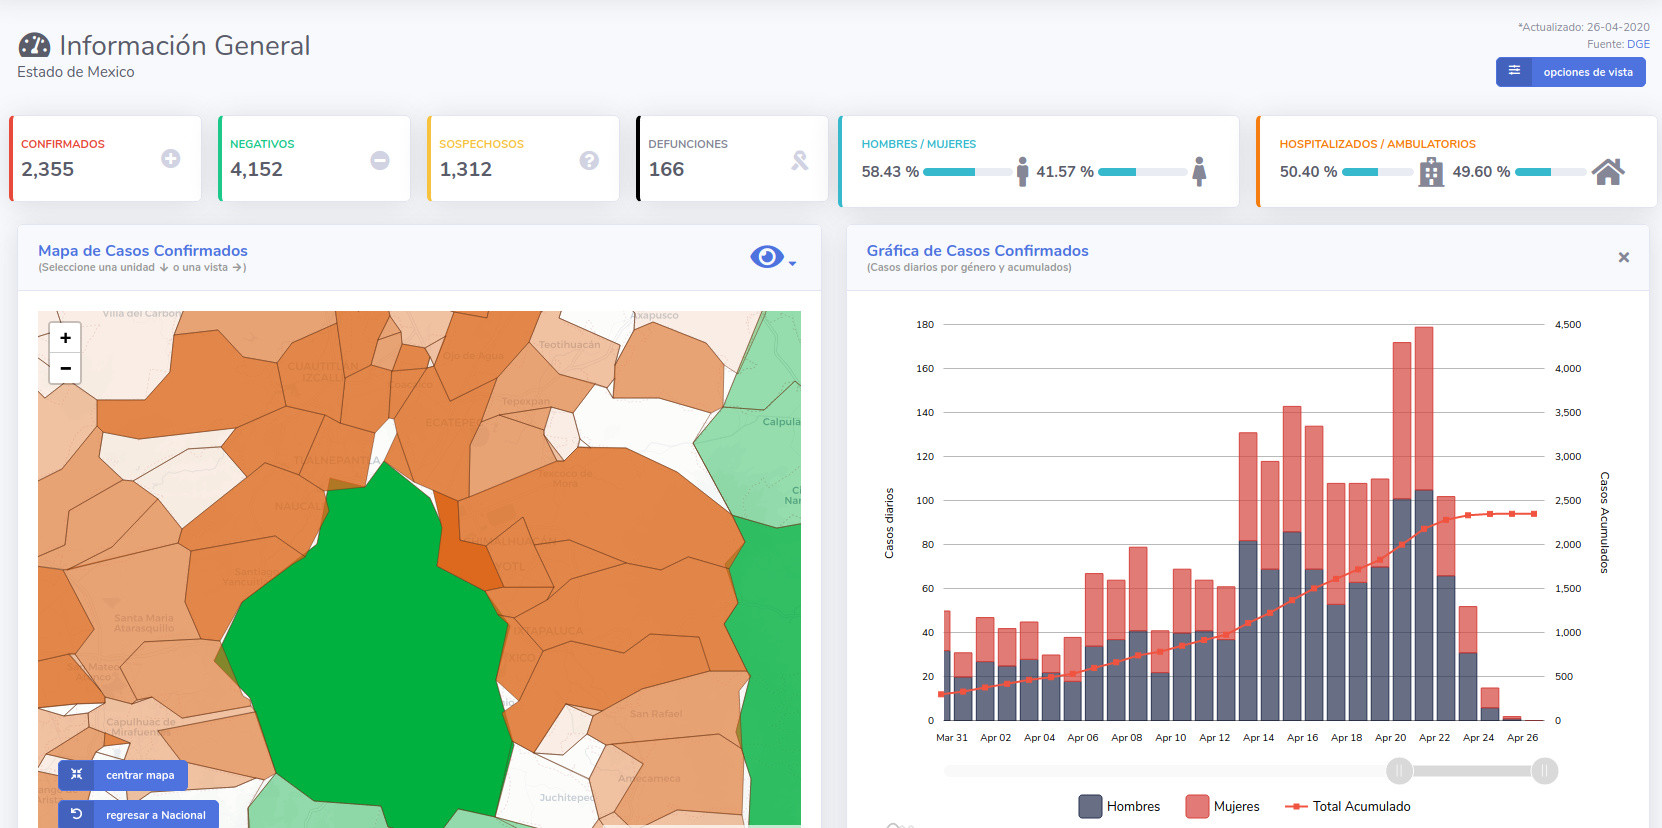This screenshot has width=1662, height=828.
Task: Click the HOSPITALIZADOS / AMBULATORIOS heading
Action: click(1377, 144)
